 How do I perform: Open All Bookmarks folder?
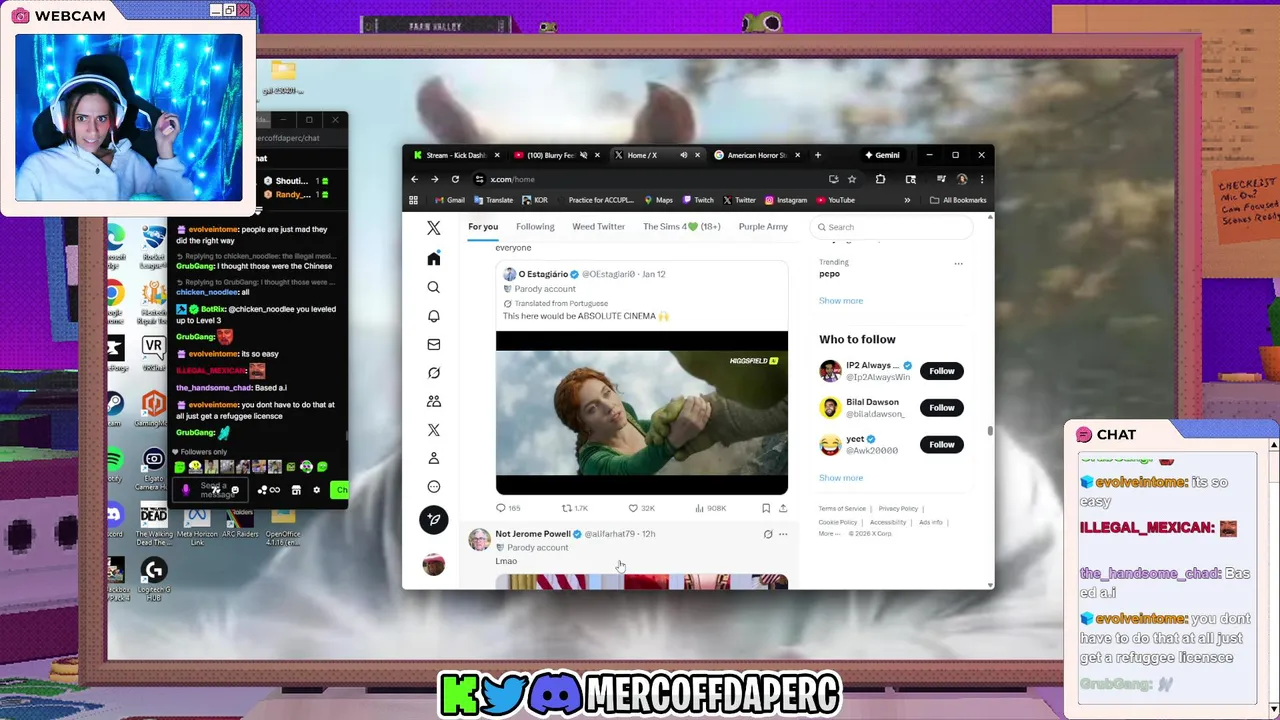(x=958, y=200)
